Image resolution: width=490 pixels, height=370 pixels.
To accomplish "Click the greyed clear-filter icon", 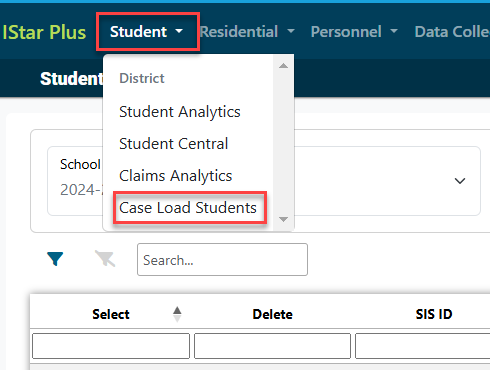I will 105,258.
